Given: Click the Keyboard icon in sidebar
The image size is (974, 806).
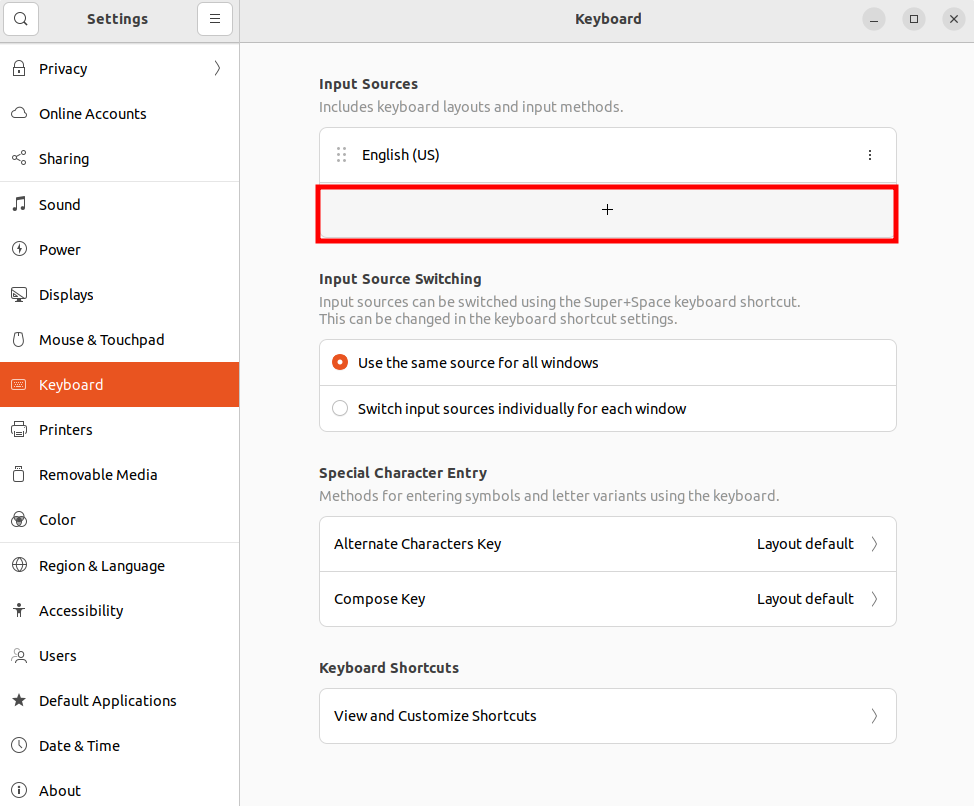Looking at the screenshot, I should point(19,385).
